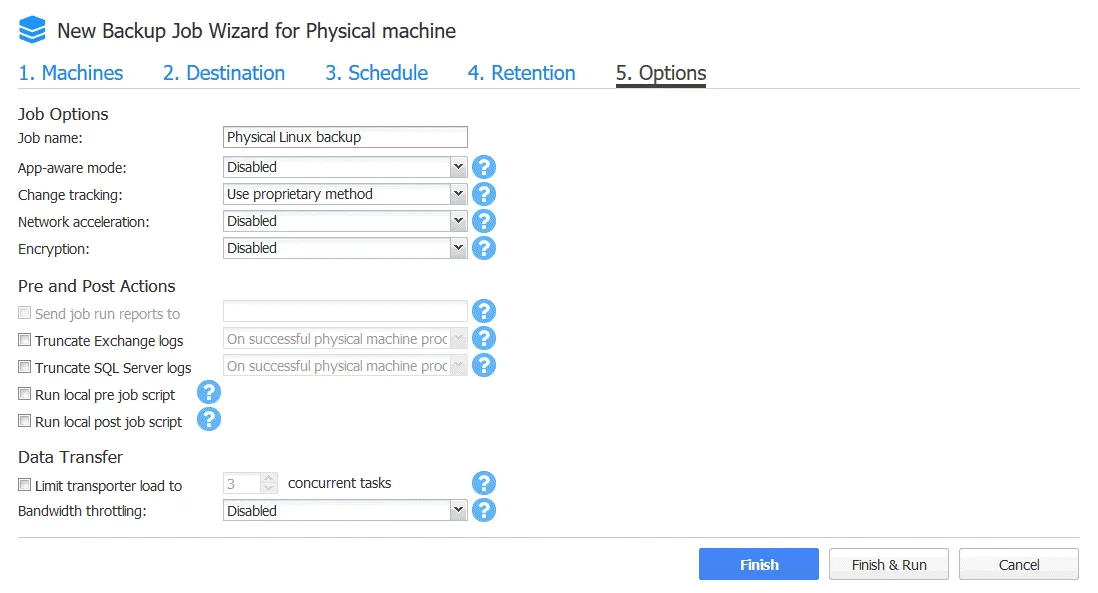Go to the 3. Schedule tab
The height and width of the screenshot is (593, 1098).
click(x=376, y=73)
